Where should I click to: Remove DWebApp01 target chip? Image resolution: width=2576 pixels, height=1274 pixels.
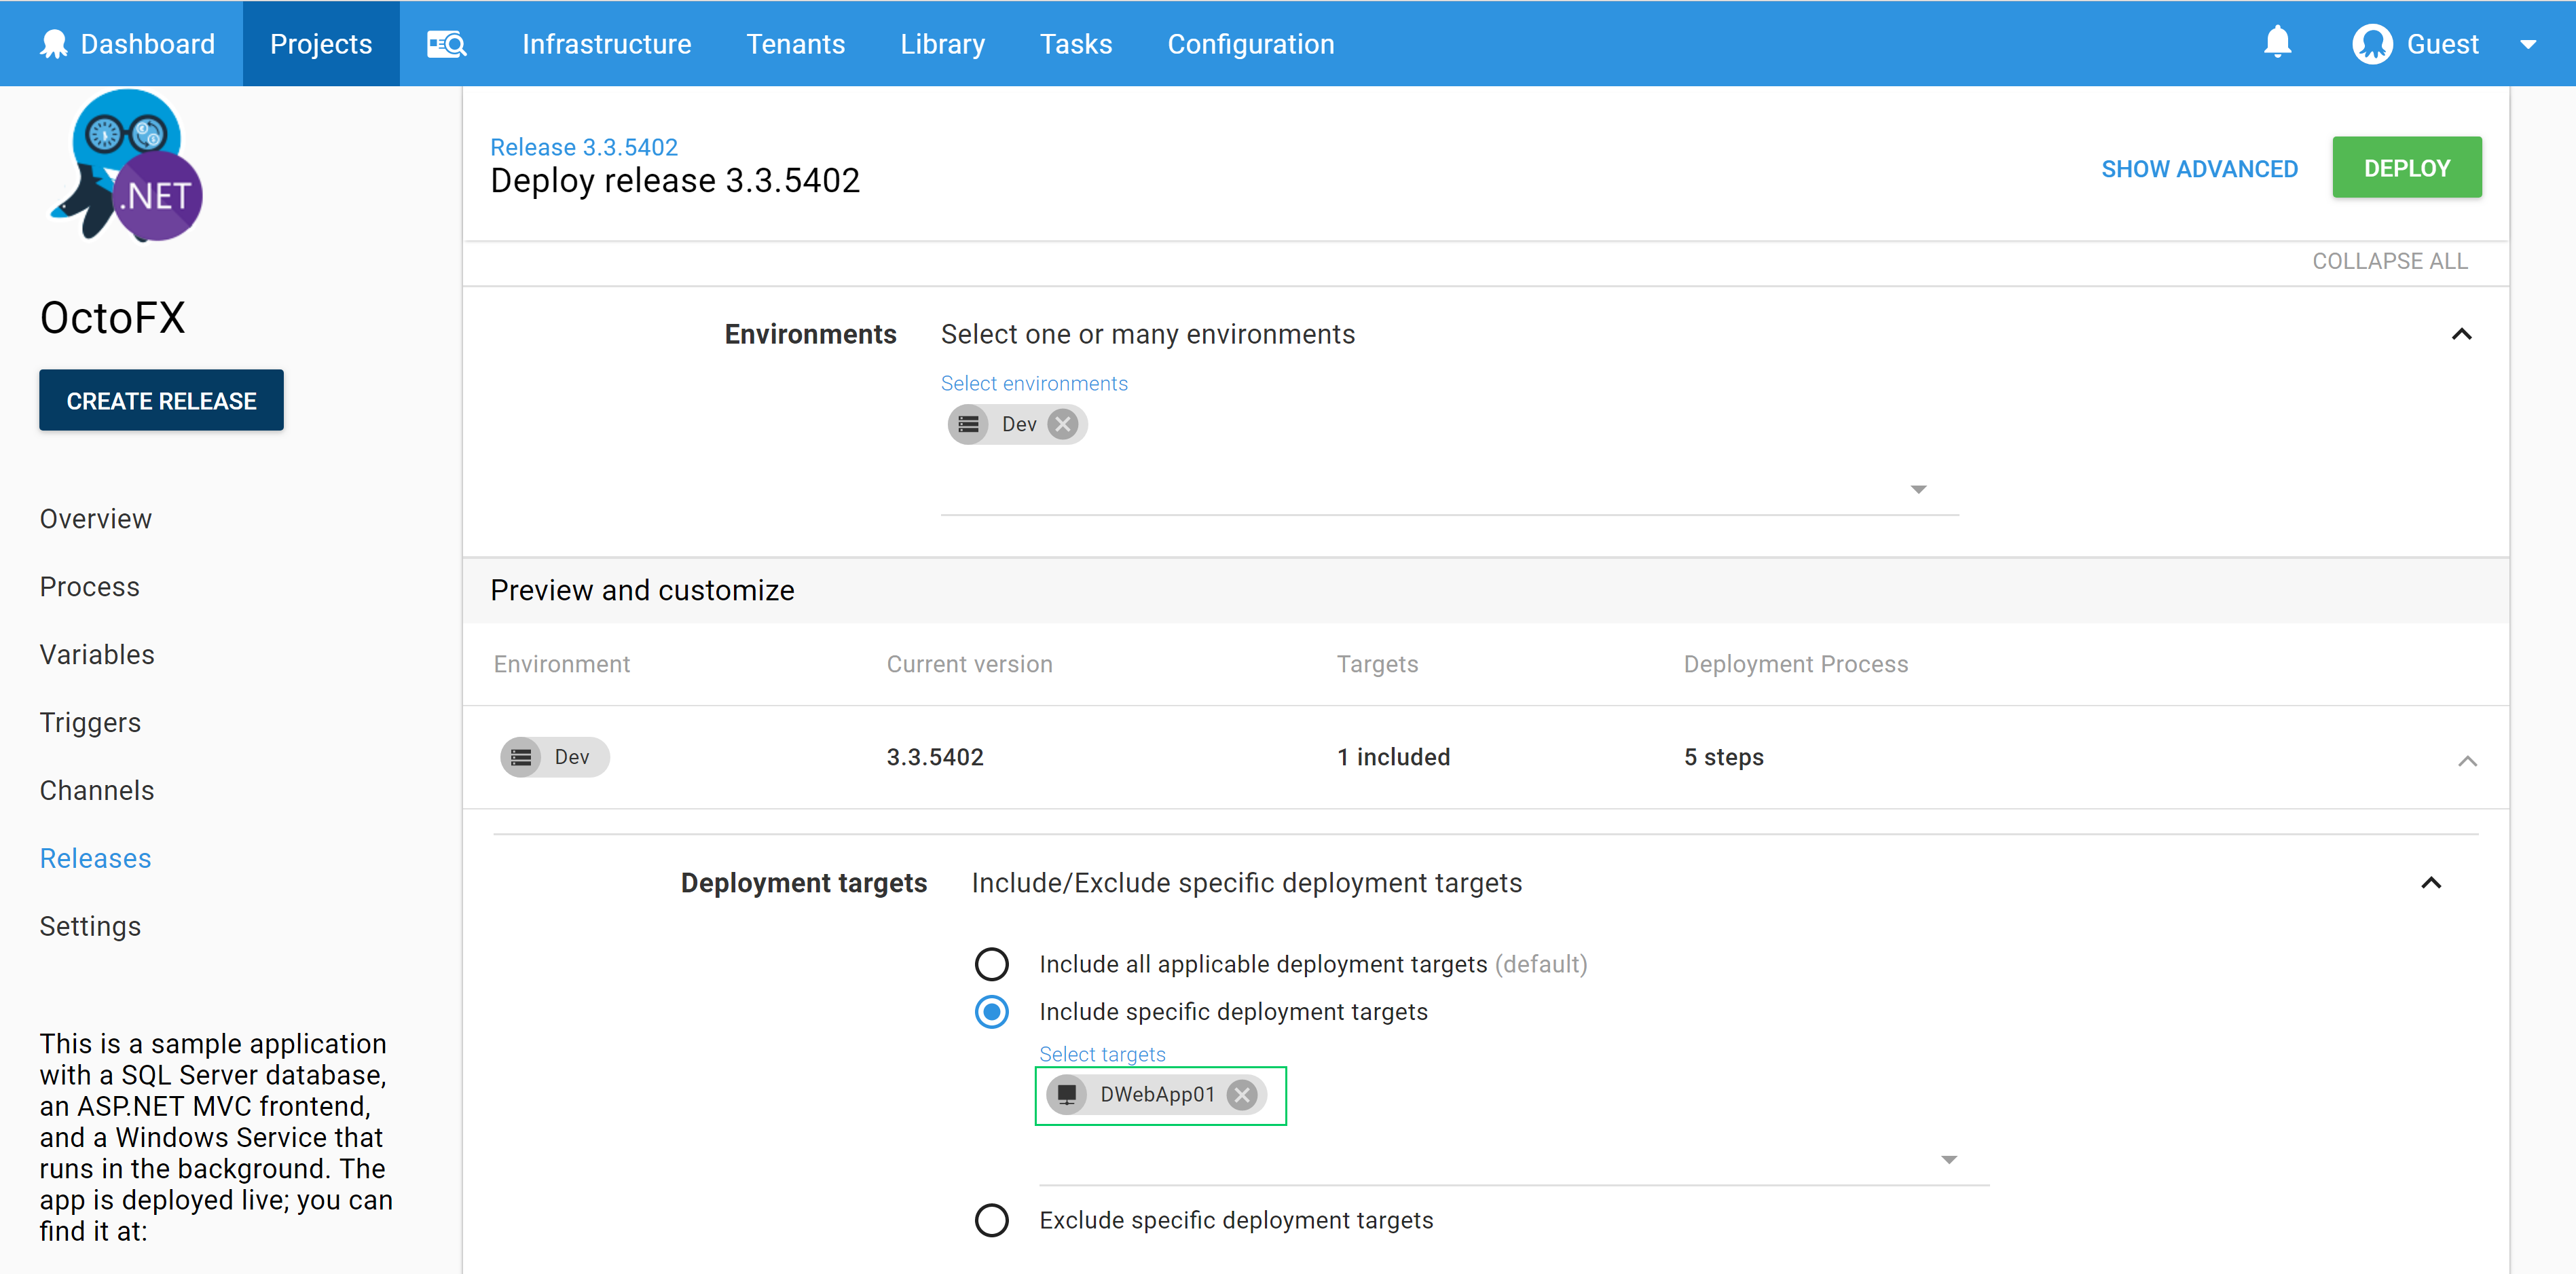1242,1094
